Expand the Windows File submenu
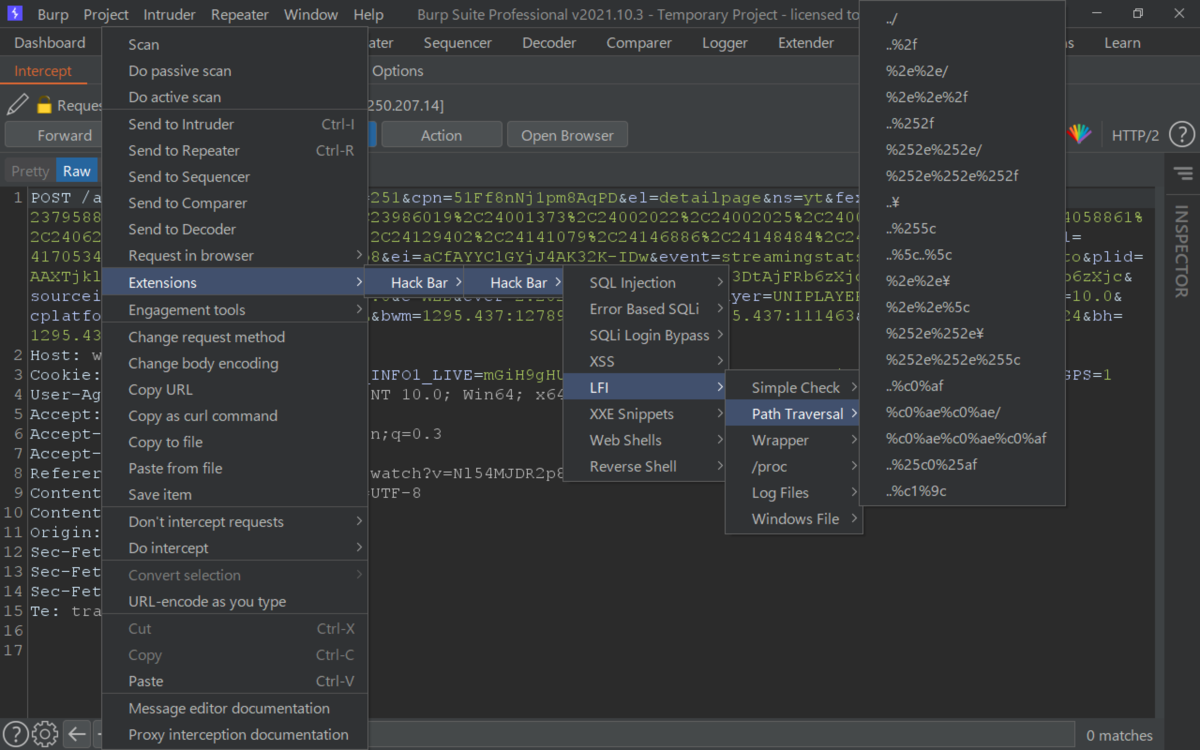This screenshot has height=750, width=1200. click(x=794, y=519)
